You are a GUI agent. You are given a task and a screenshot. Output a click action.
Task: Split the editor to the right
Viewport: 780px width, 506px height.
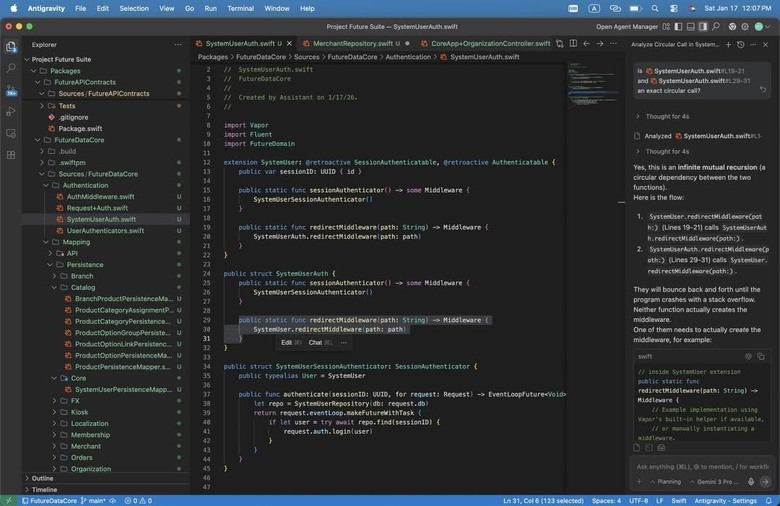tap(573, 44)
